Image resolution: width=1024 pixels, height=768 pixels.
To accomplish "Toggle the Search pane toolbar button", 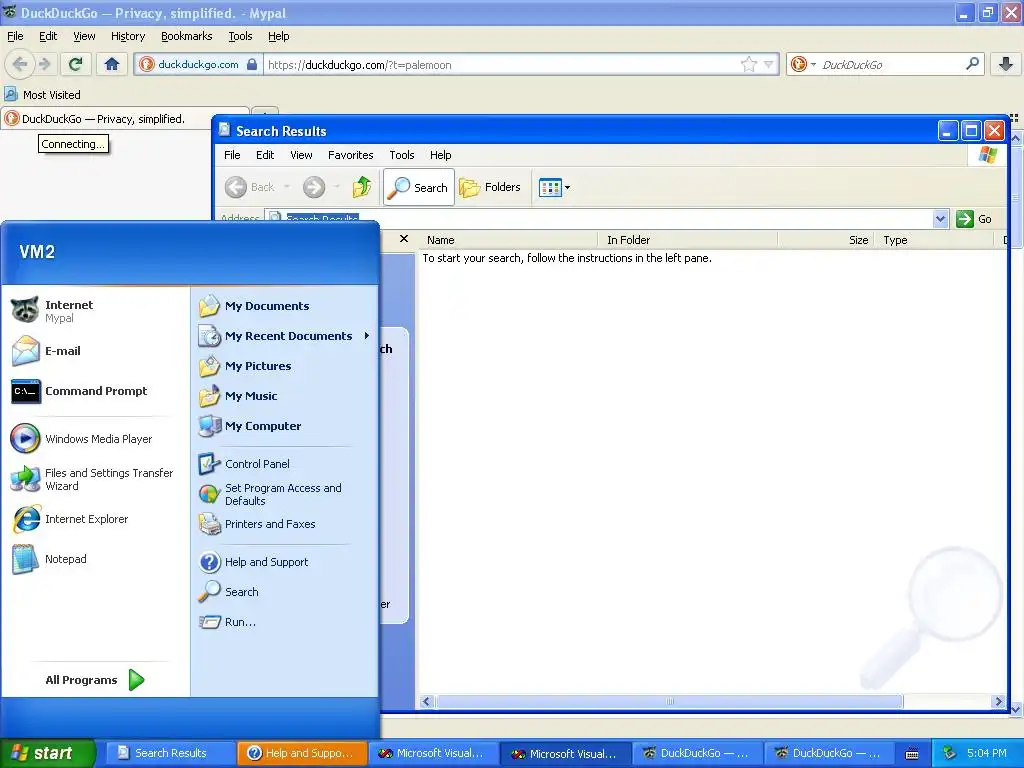I will (x=419, y=187).
